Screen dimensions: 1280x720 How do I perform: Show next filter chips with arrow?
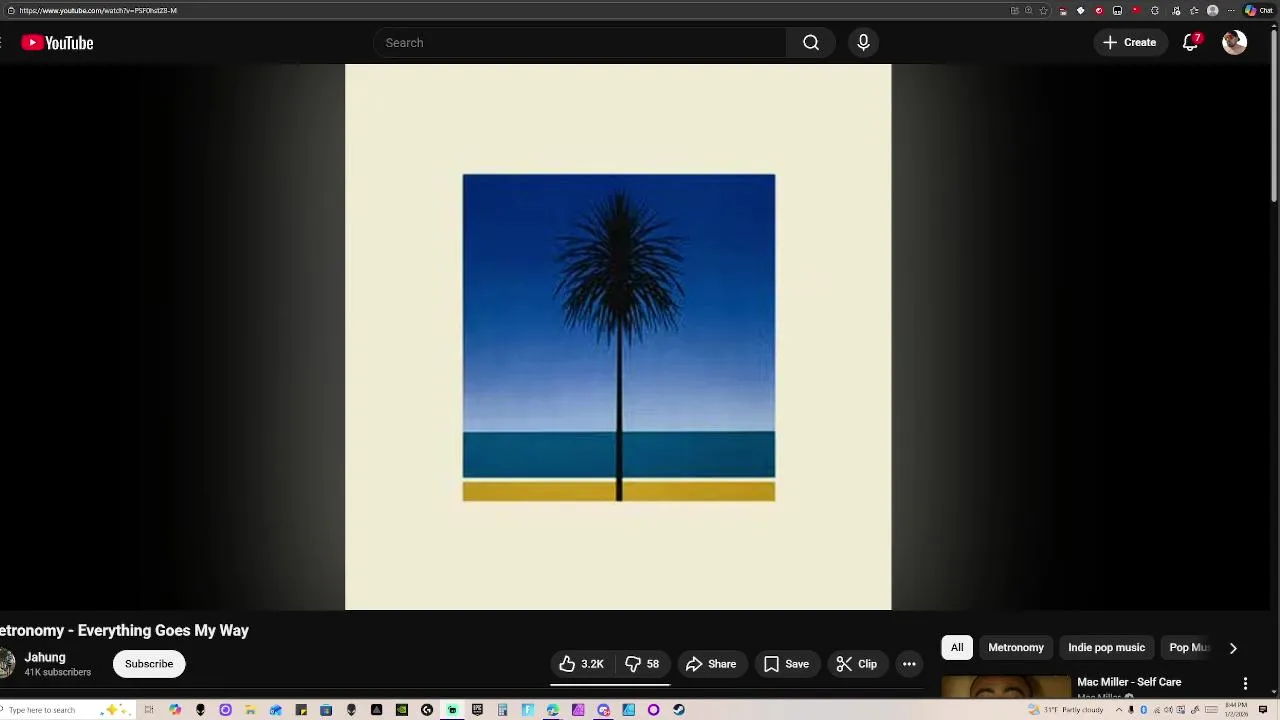click(x=1233, y=648)
